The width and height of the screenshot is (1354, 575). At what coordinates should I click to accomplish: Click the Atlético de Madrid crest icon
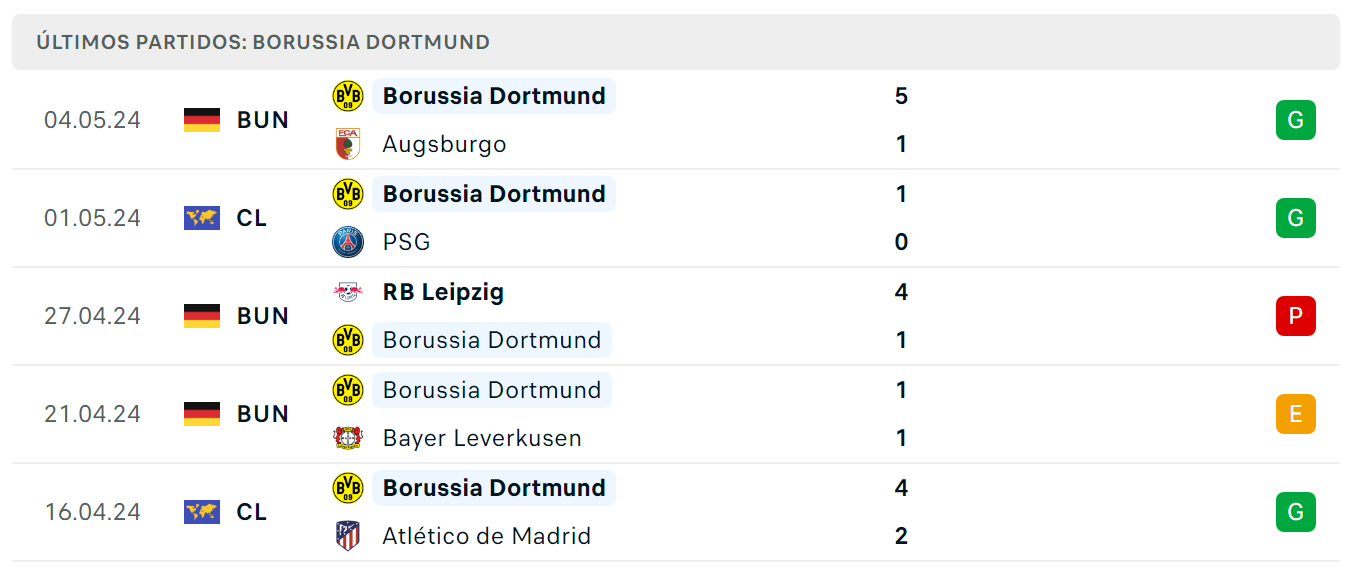347,536
